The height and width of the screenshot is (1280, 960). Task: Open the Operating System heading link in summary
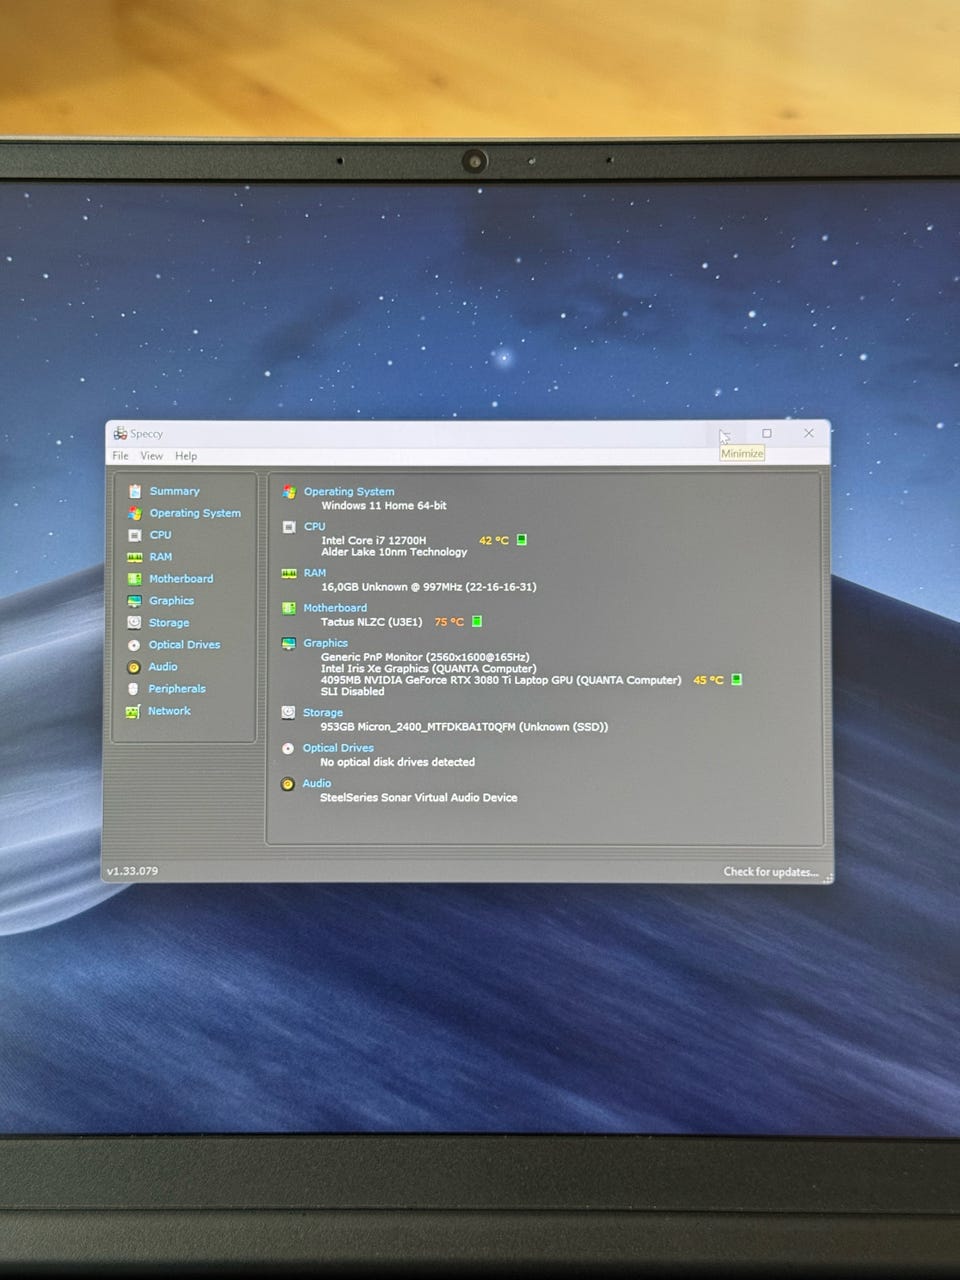(349, 492)
